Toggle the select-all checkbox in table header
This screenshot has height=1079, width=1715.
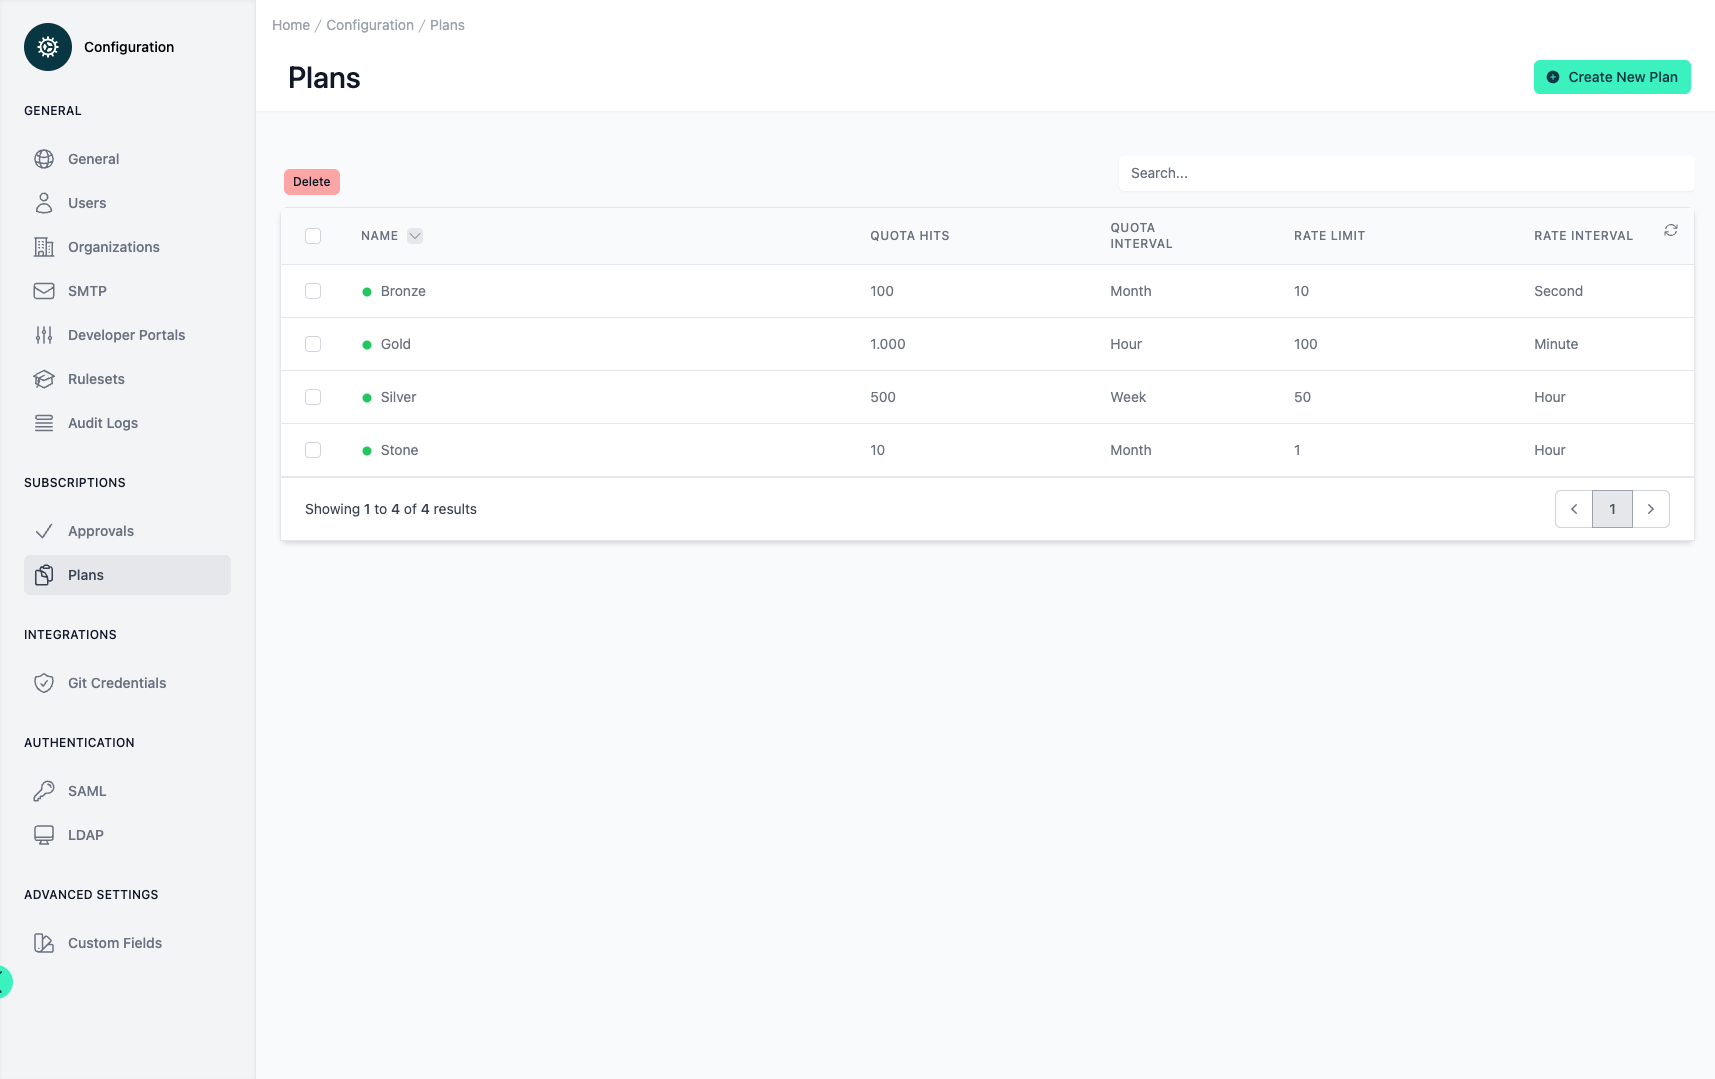pos(313,235)
